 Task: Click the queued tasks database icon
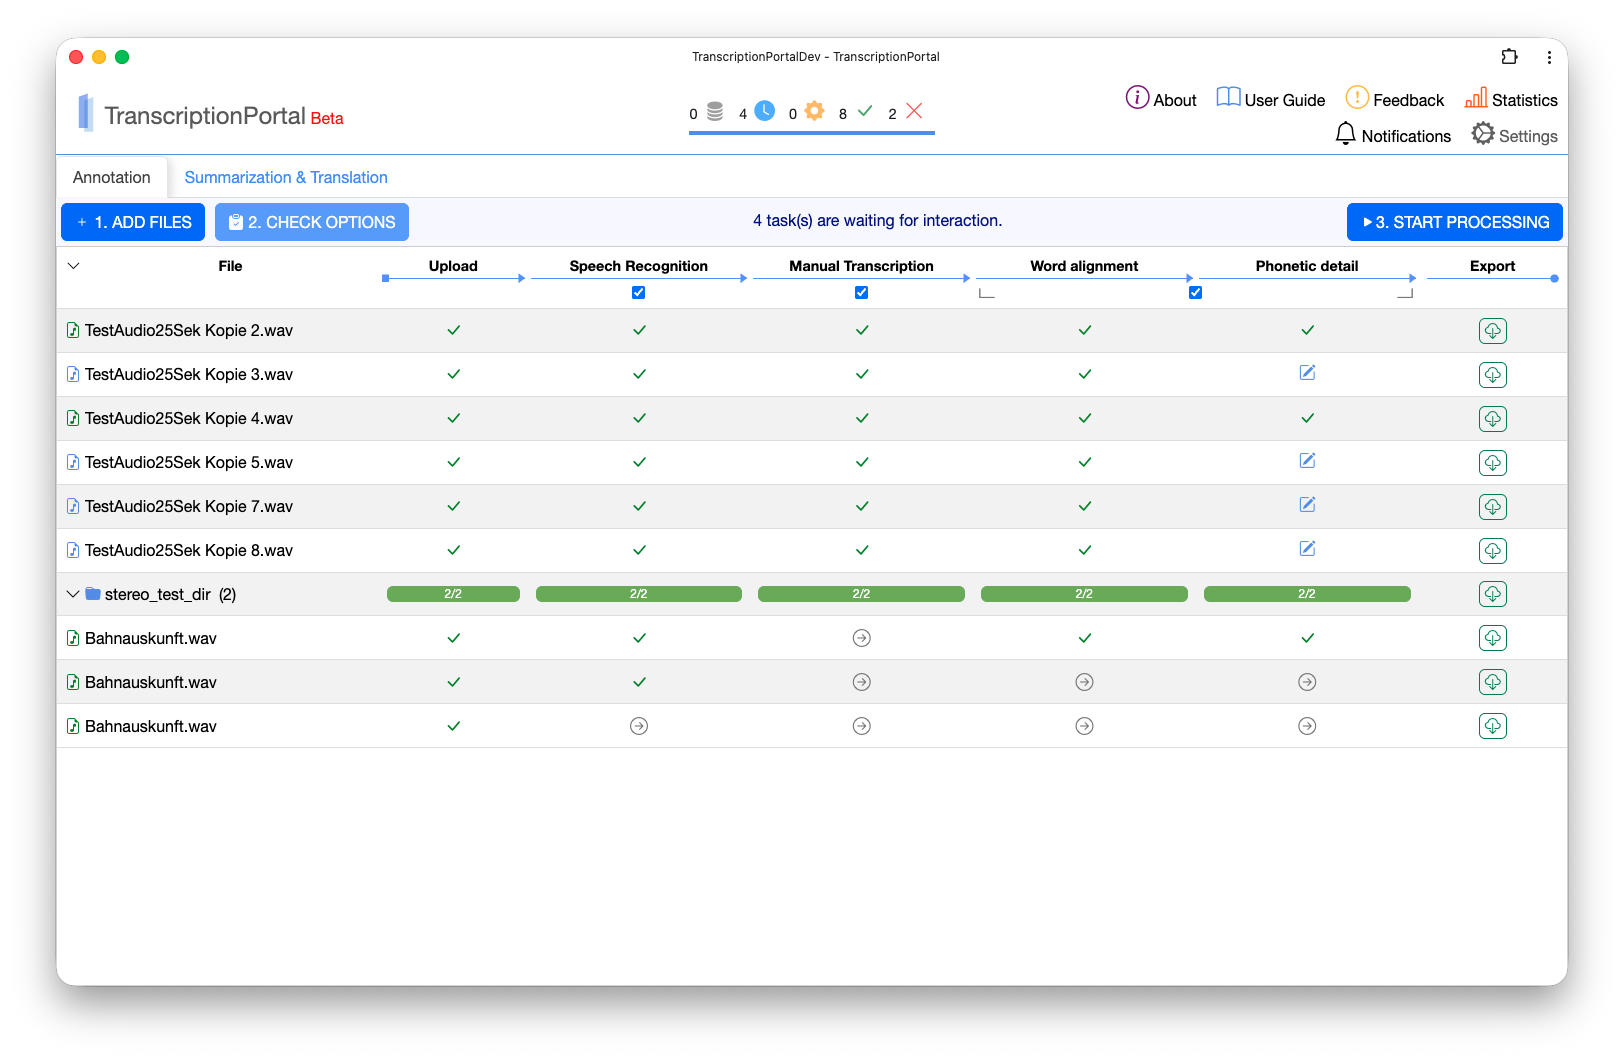click(x=715, y=111)
